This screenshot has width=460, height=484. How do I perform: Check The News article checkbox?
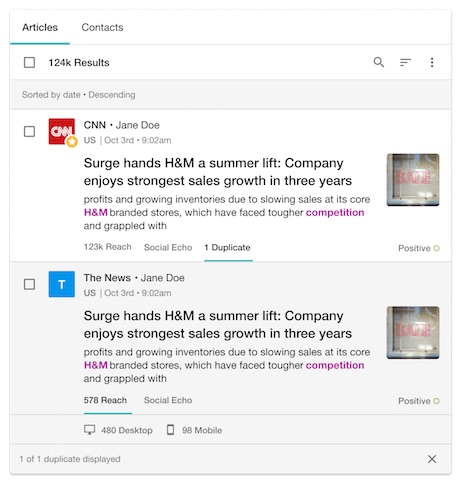tap(29, 284)
